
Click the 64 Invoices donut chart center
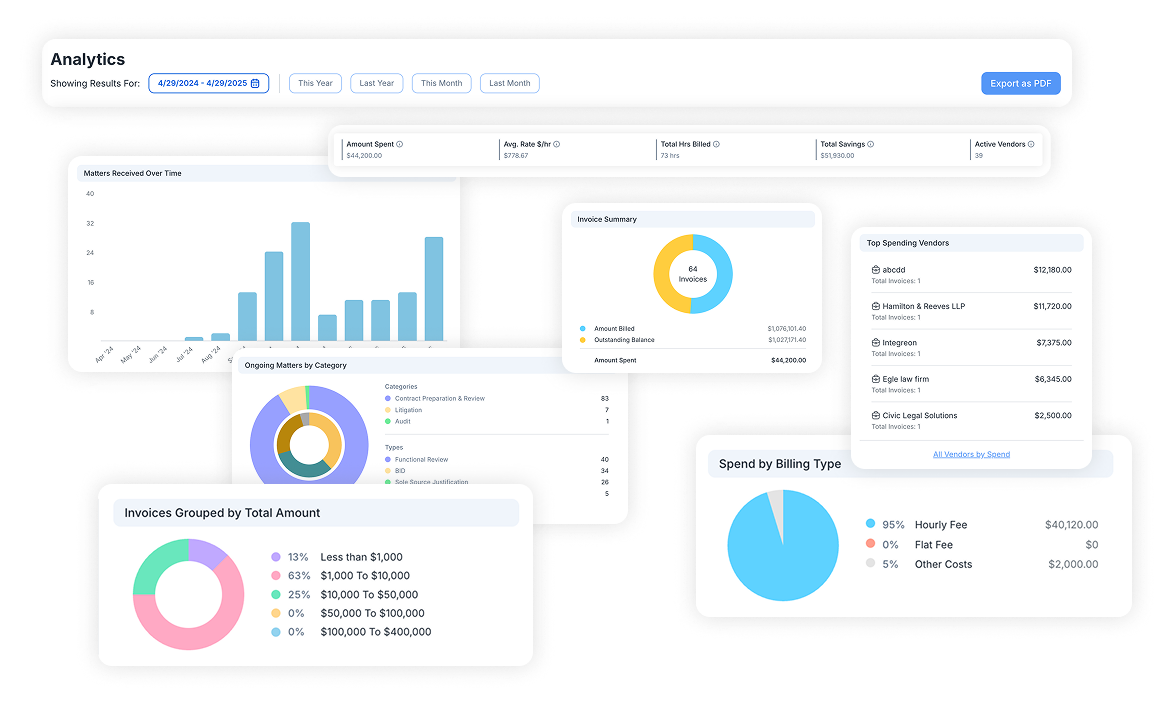692,274
